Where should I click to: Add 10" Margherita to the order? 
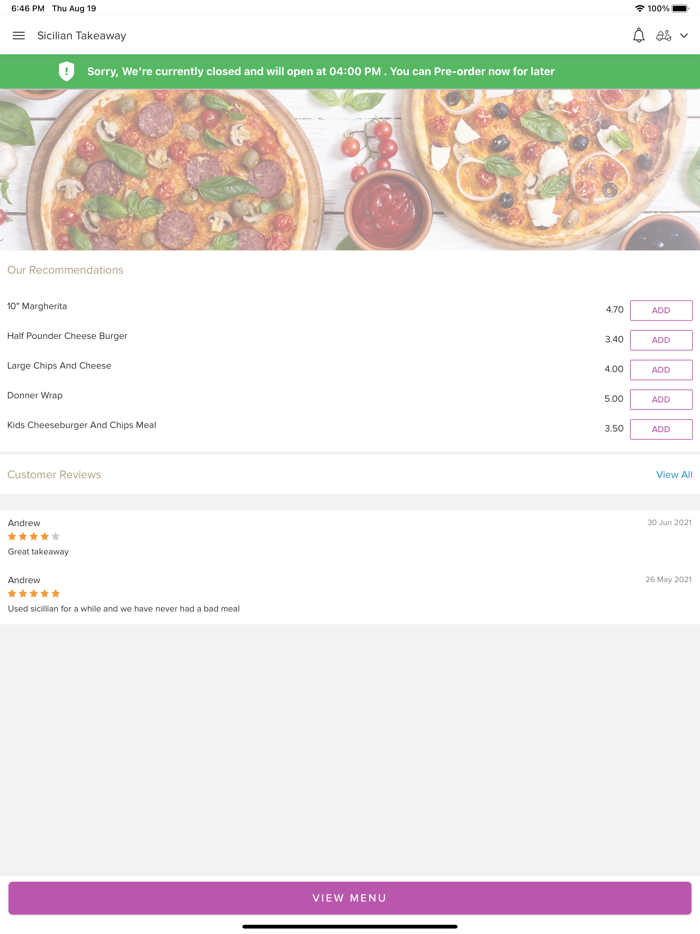tap(660, 310)
